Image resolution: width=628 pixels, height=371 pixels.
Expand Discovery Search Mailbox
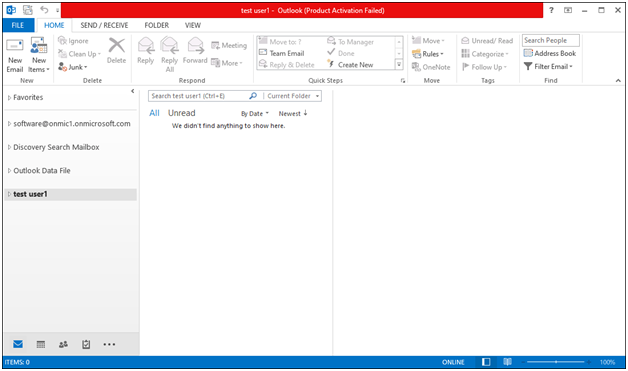tap(9, 147)
